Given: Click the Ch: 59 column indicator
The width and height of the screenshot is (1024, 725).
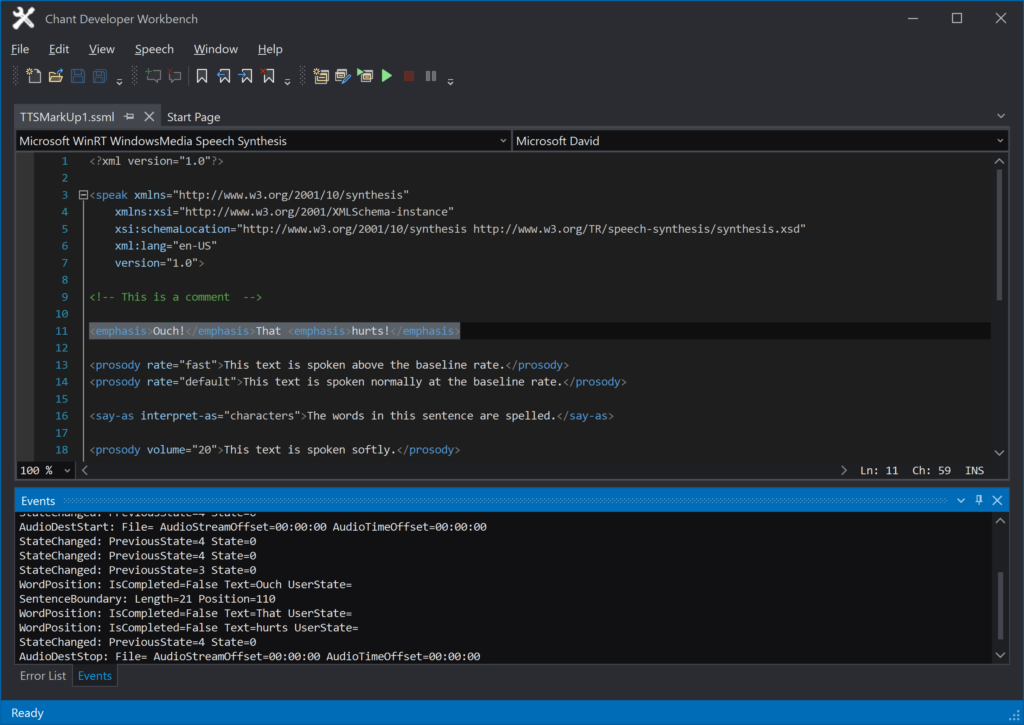Looking at the screenshot, I should tap(931, 470).
